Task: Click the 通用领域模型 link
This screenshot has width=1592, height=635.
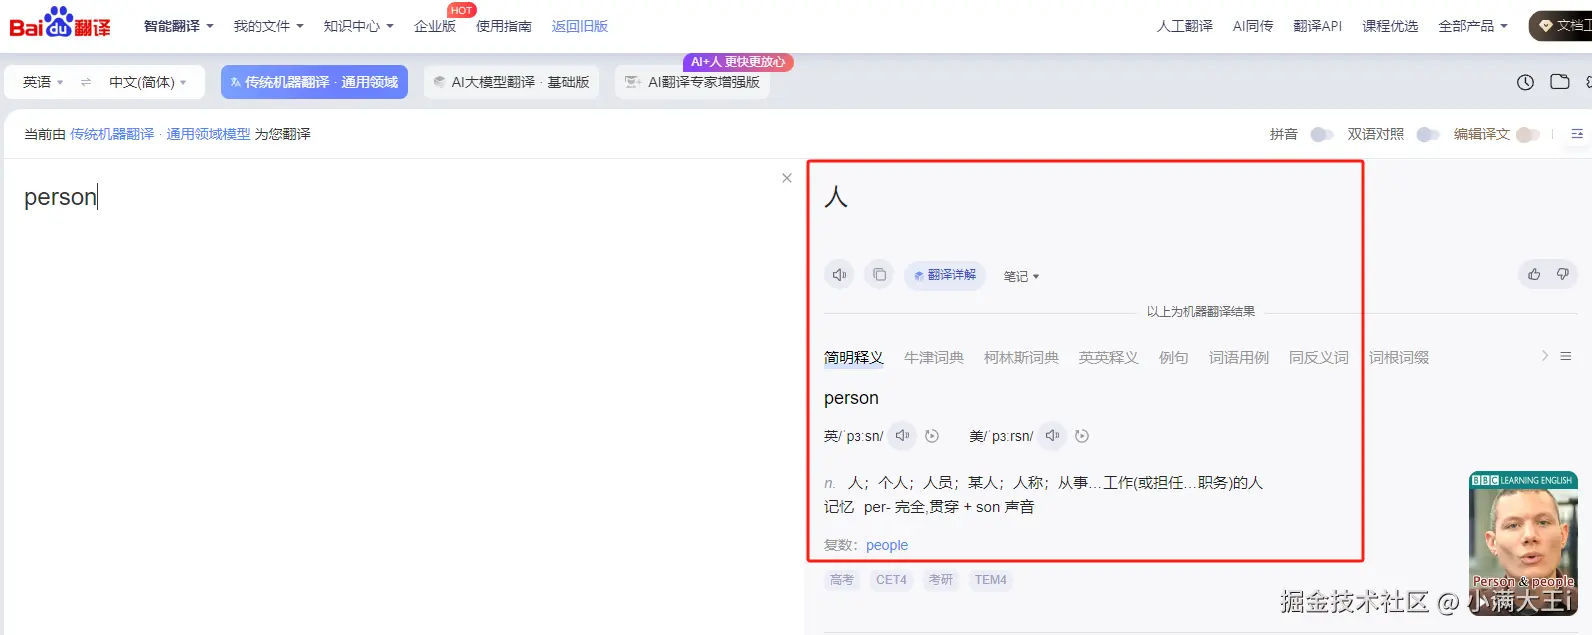Action: coord(208,134)
